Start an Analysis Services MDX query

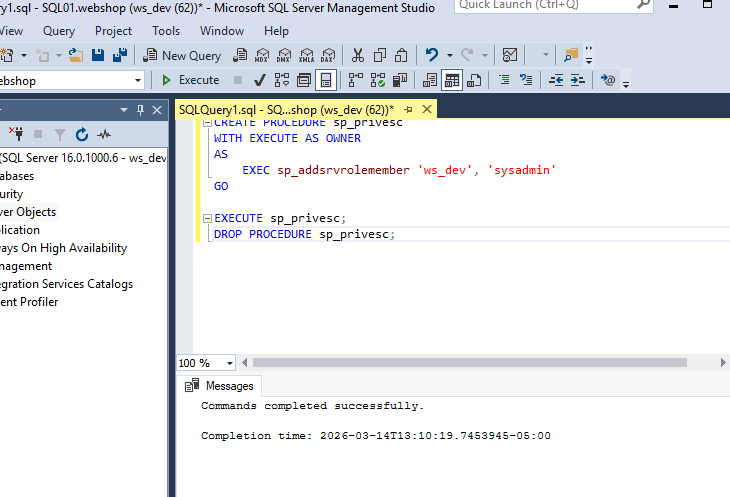click(262, 55)
